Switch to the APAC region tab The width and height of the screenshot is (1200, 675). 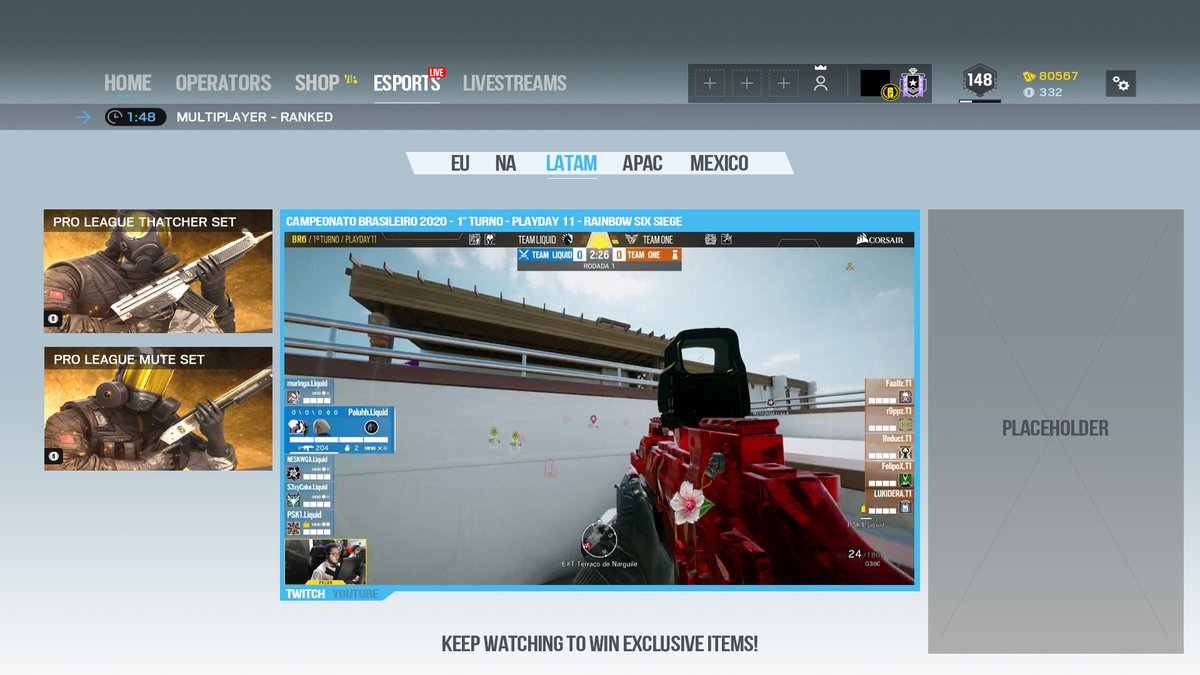(x=643, y=163)
